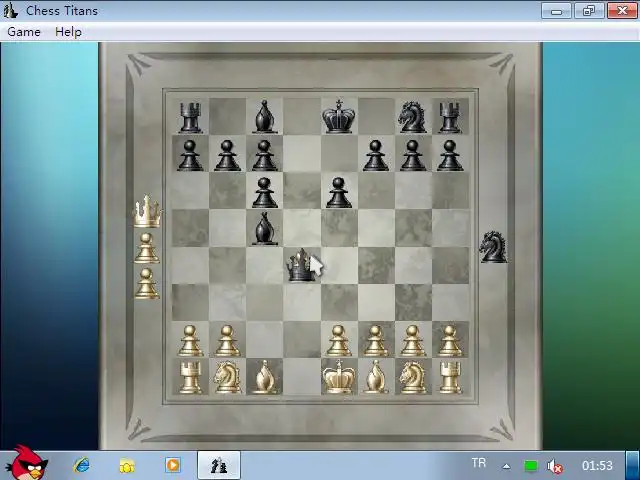Viewport: 640px width, 480px height.
Task: Click the captured white queen beside the board
Action: point(147,211)
